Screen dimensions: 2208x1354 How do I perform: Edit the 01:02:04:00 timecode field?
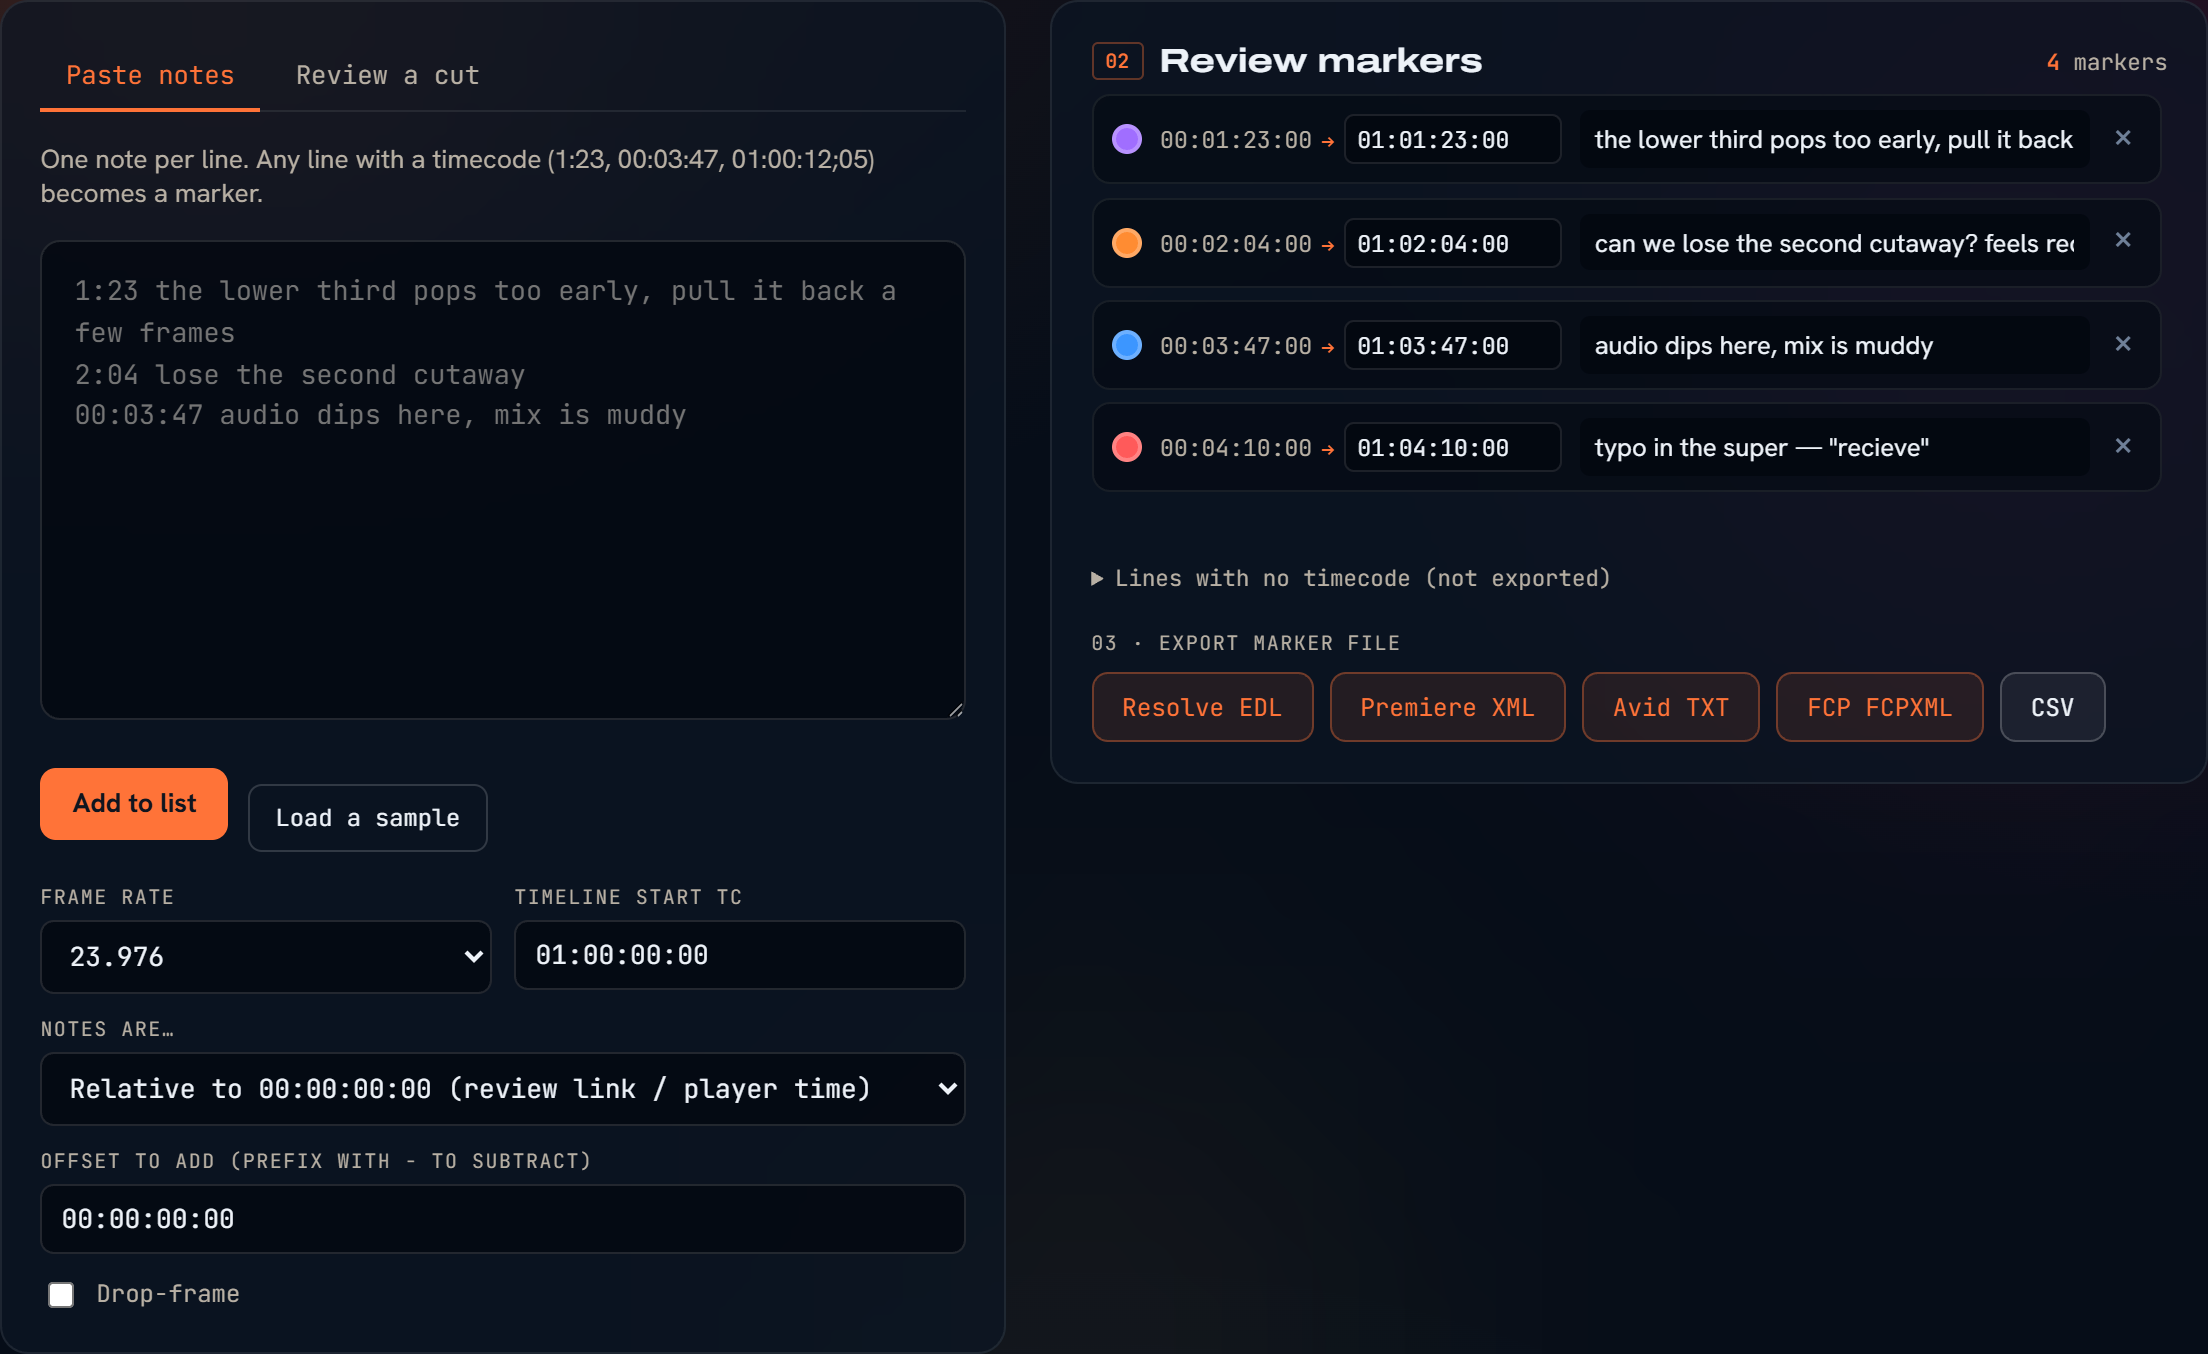coord(1452,243)
